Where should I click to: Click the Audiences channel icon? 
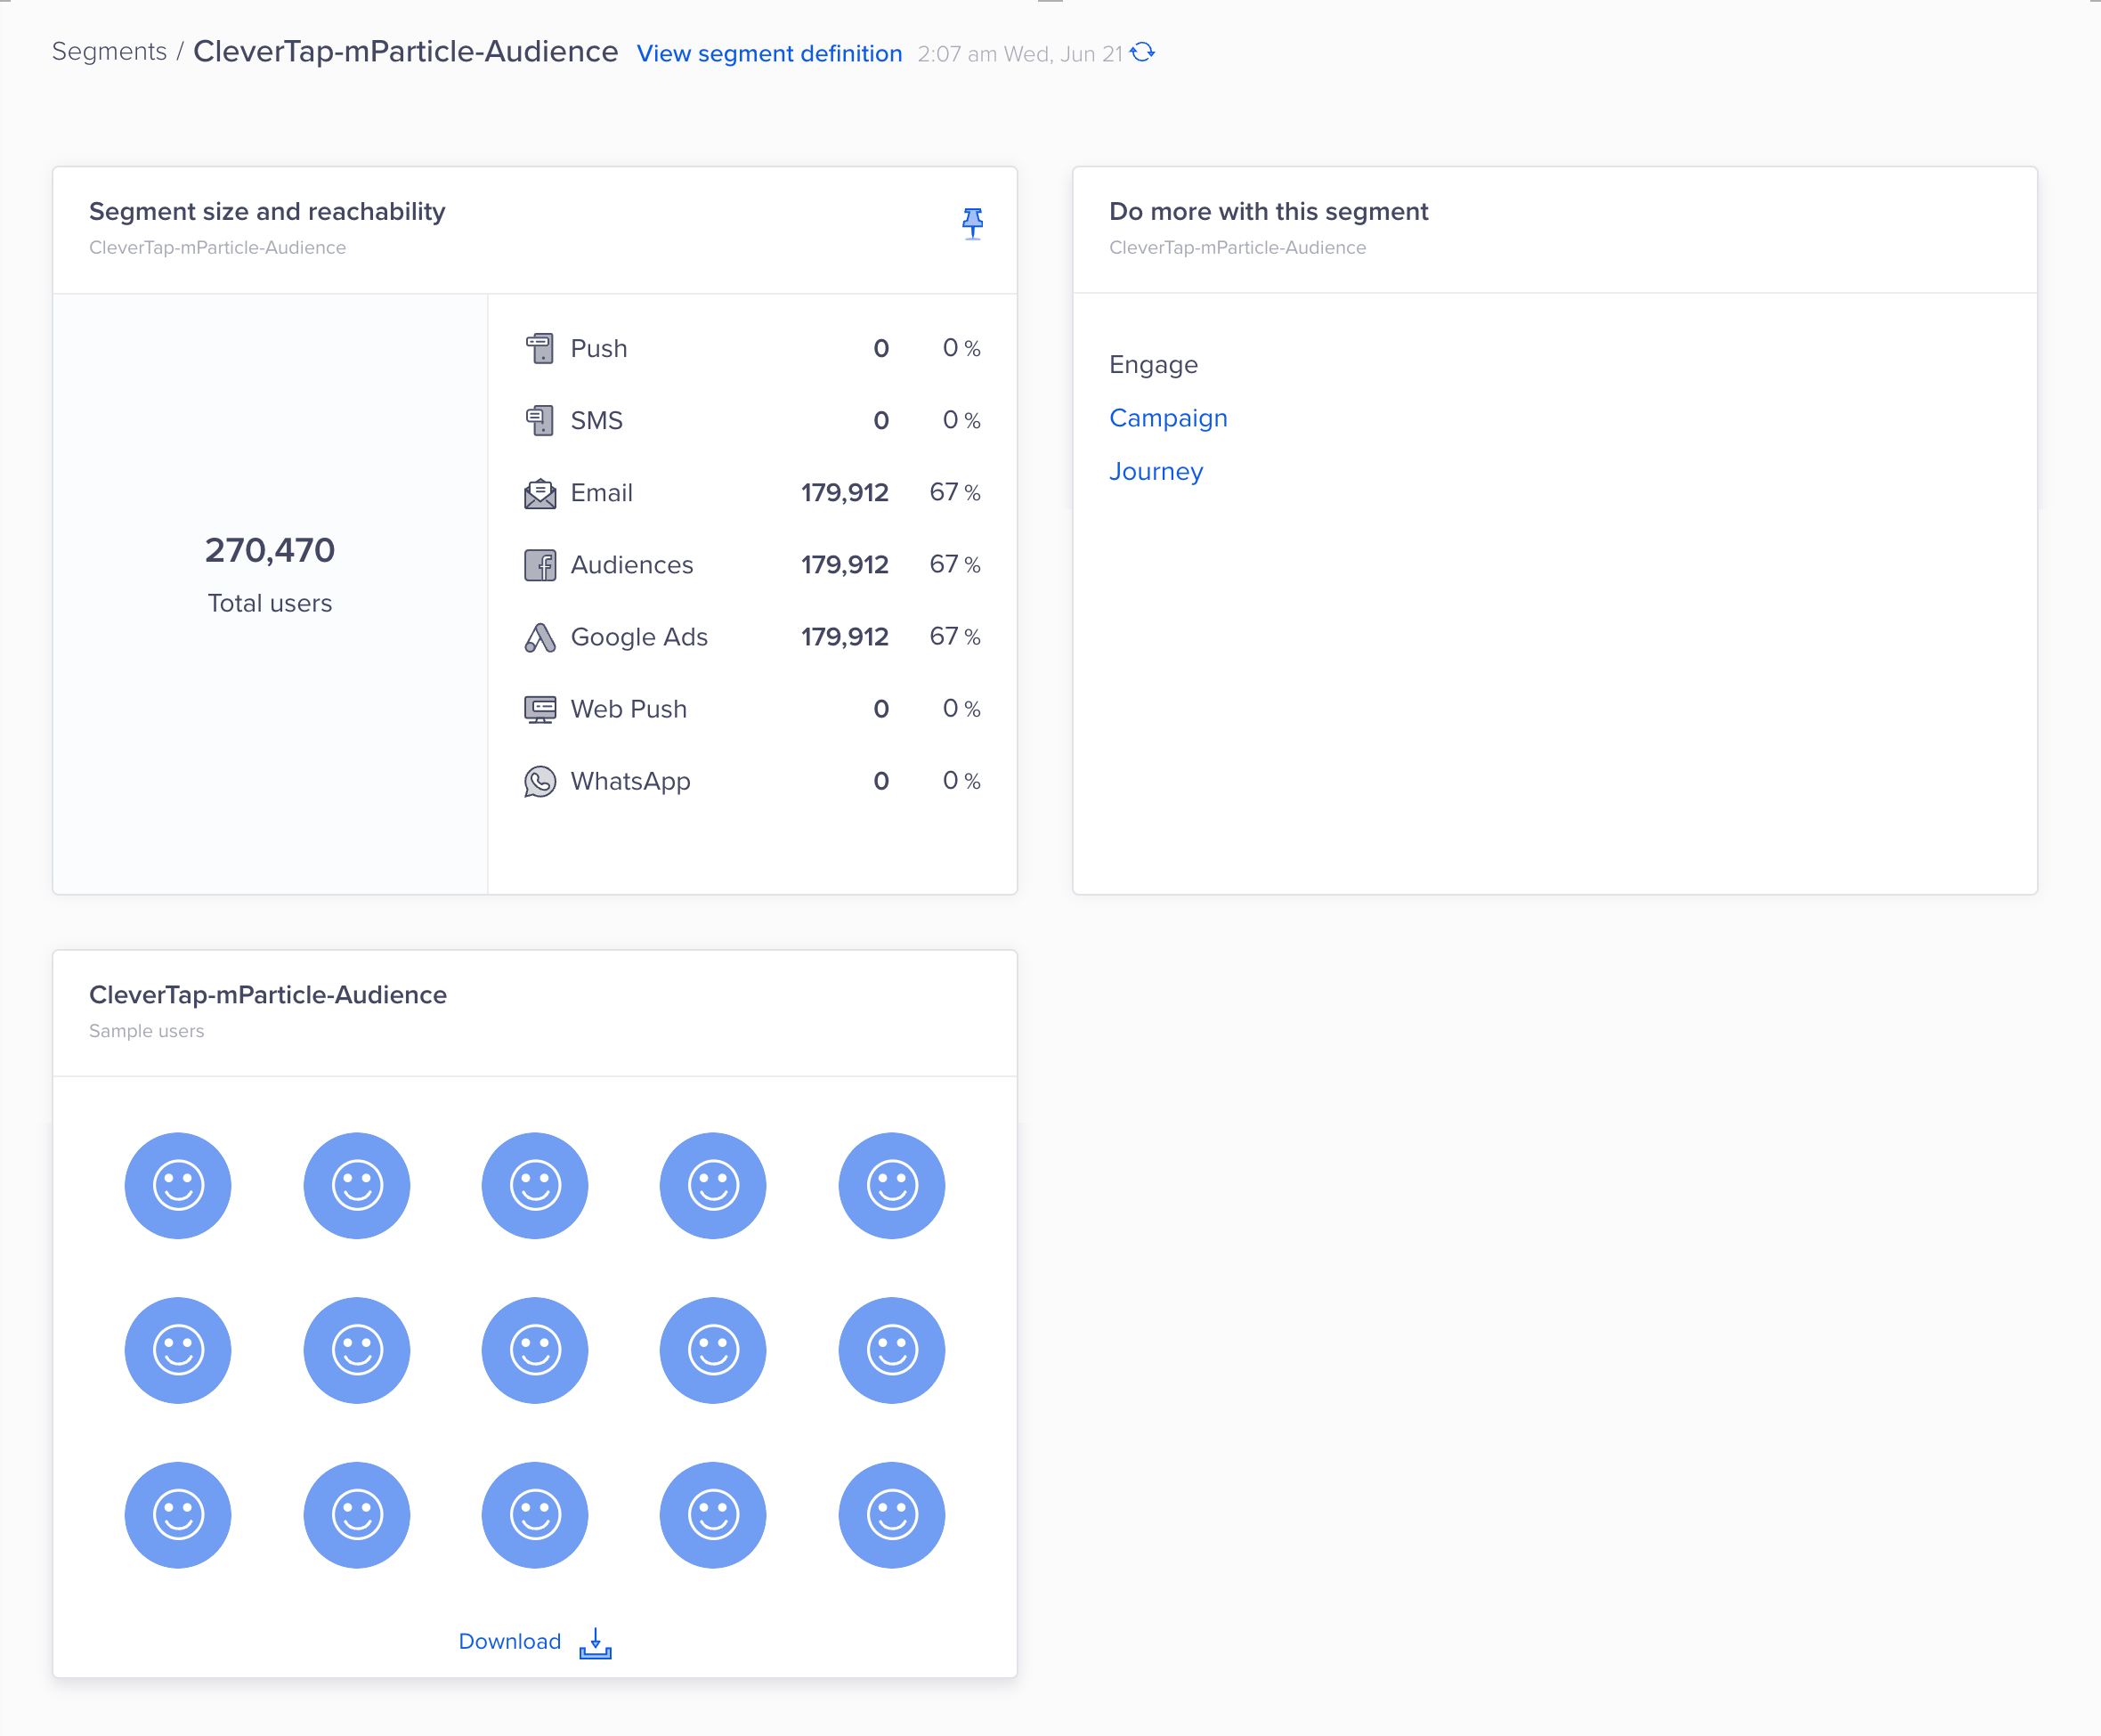point(539,564)
